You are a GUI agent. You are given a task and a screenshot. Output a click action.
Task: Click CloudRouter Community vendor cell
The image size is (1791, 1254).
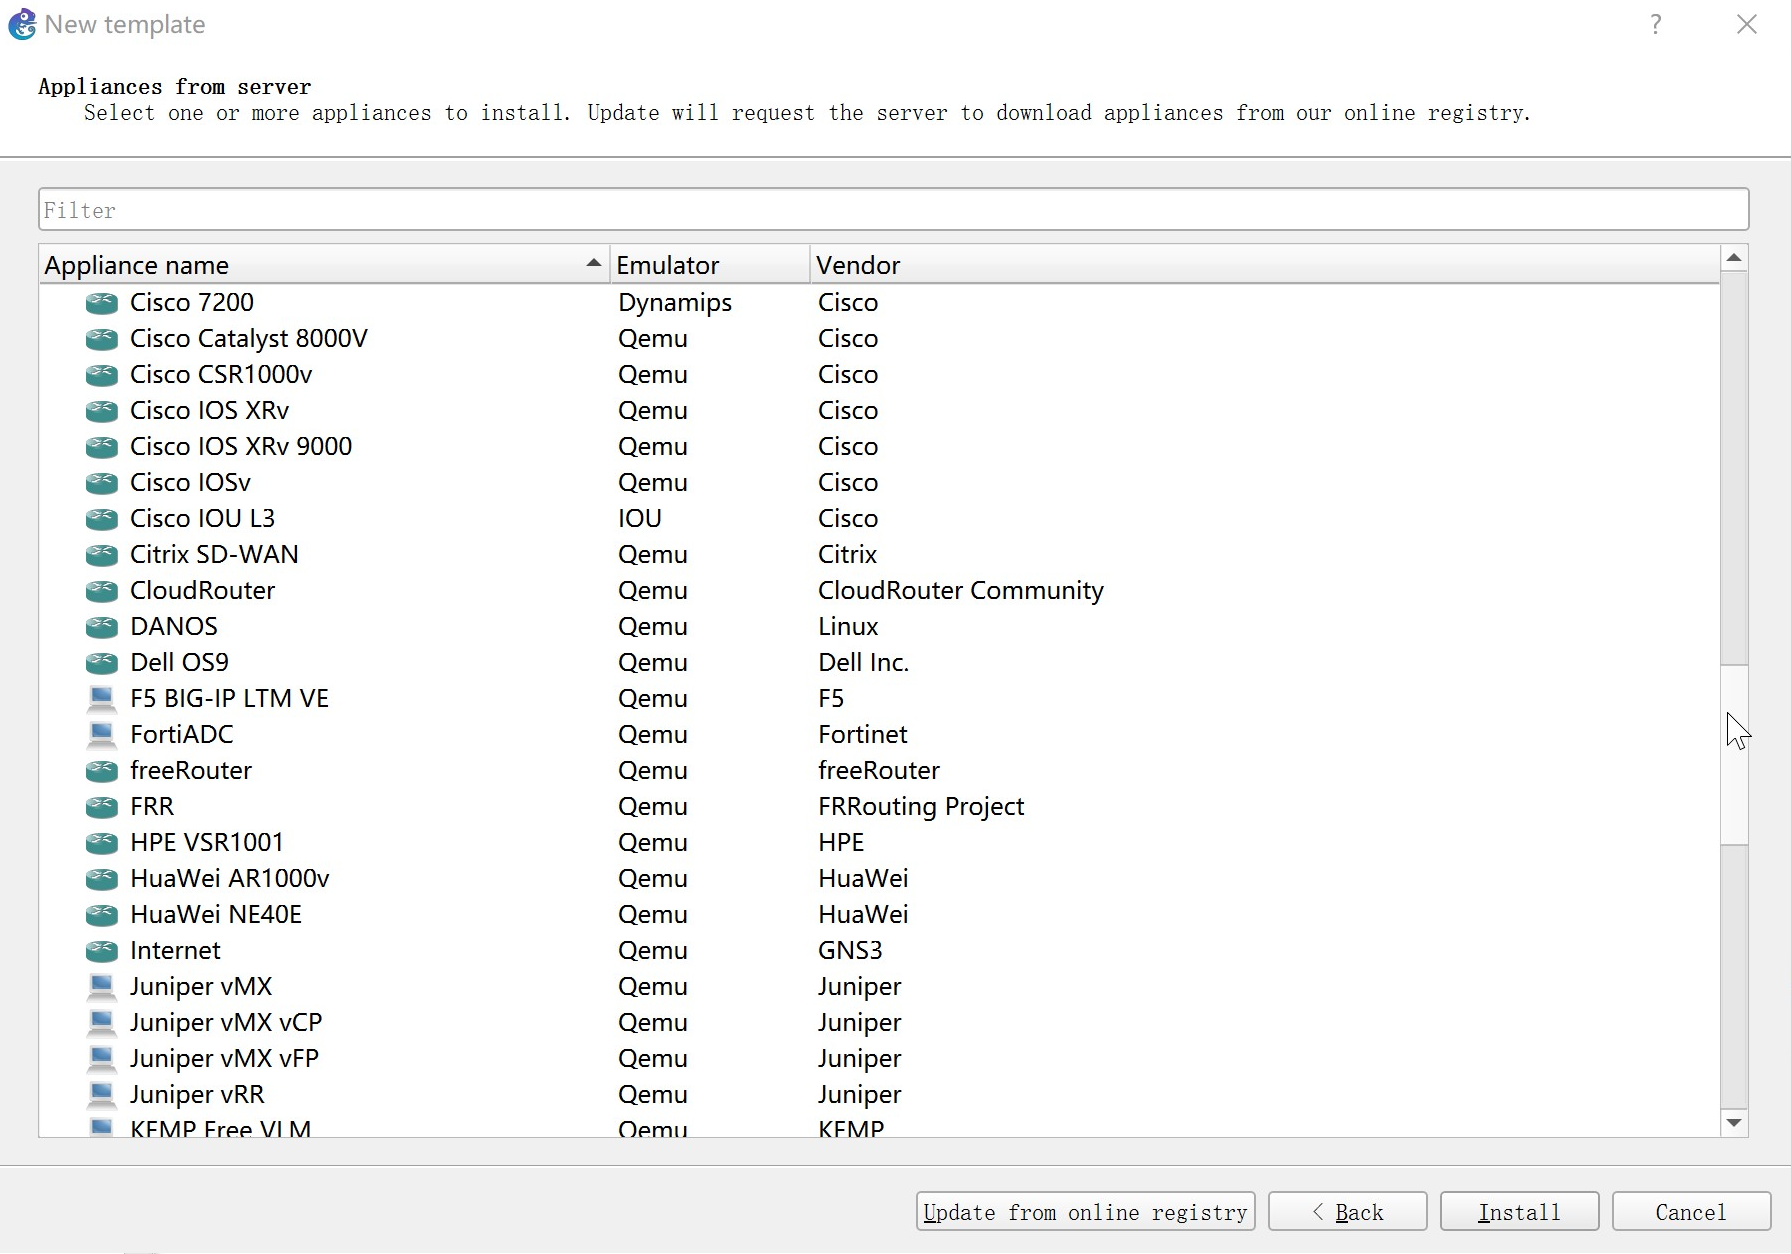[961, 591]
